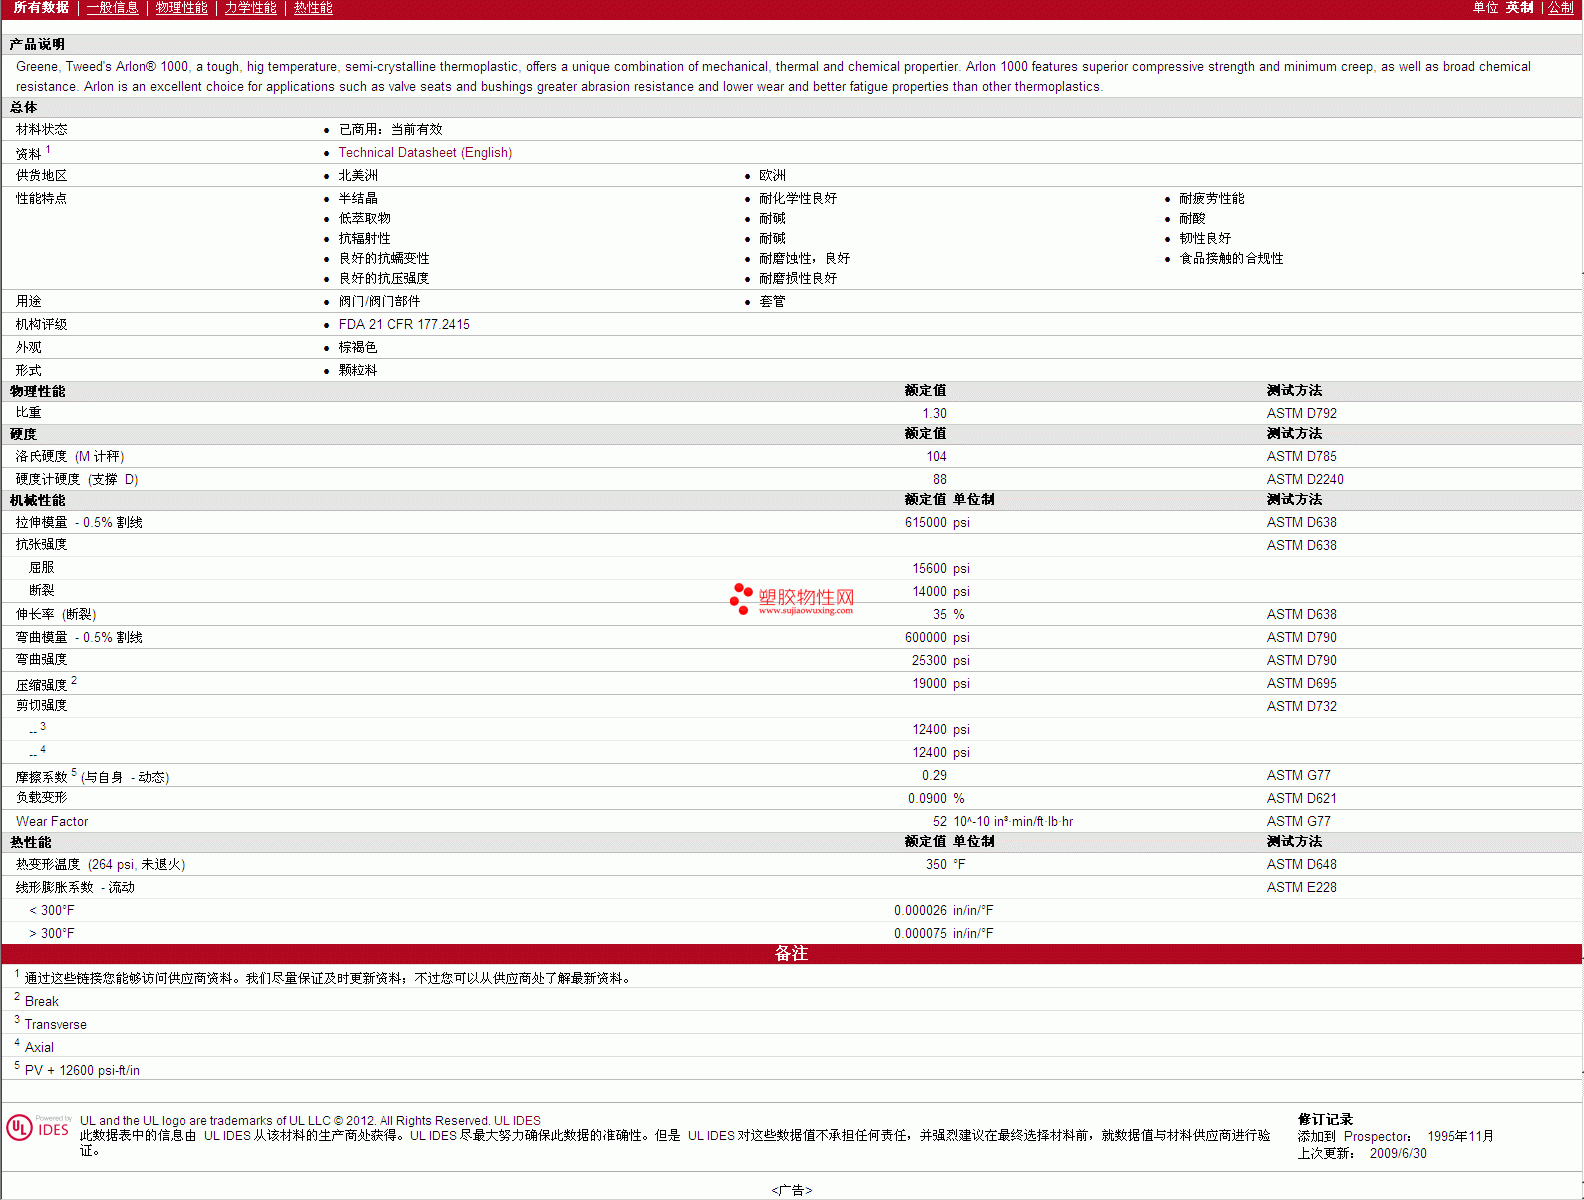Click the 食品接触的合规性 feature
The width and height of the screenshot is (1584, 1200).
1230,259
